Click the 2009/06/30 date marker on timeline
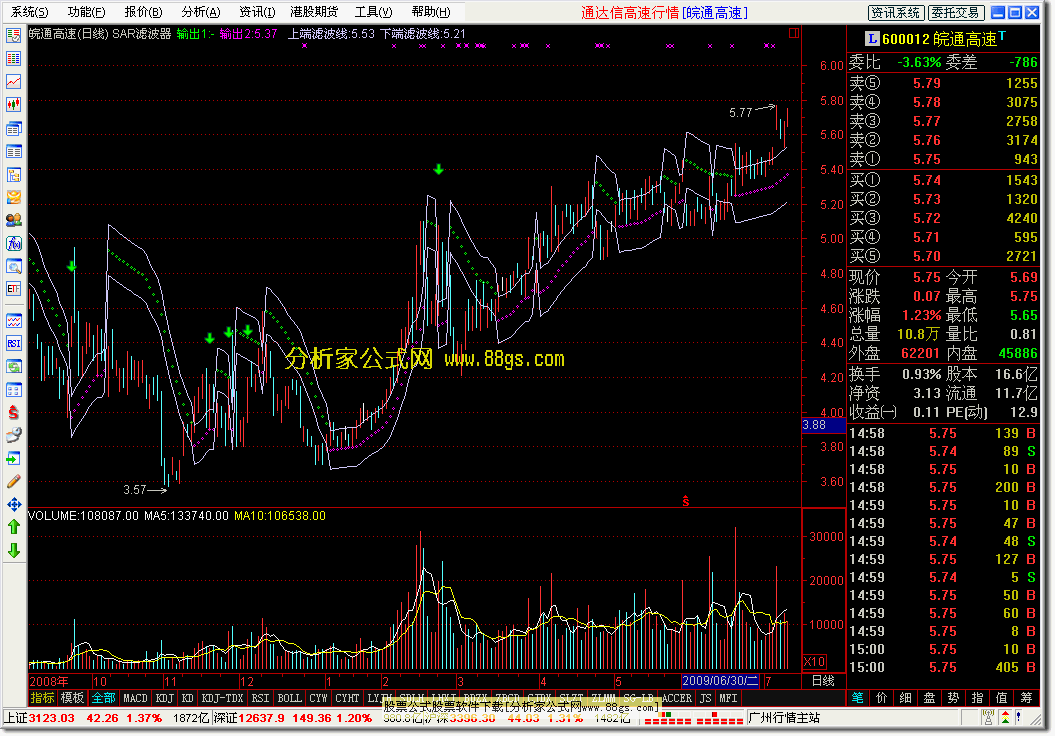The image size is (1055, 736). click(720, 681)
